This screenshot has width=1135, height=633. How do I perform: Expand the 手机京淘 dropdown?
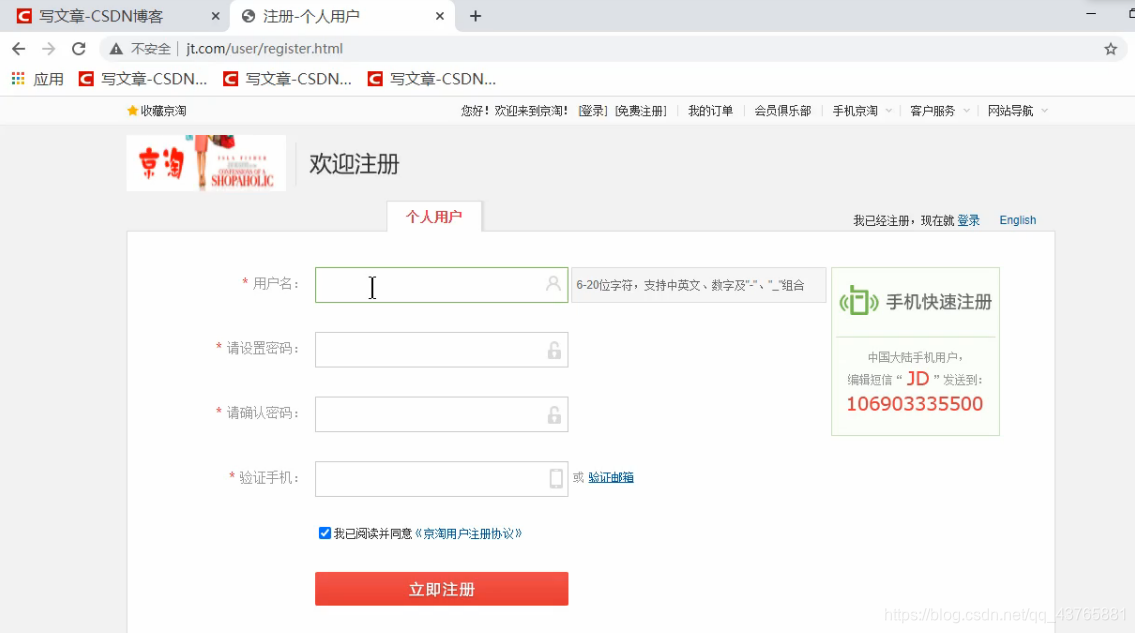point(861,111)
